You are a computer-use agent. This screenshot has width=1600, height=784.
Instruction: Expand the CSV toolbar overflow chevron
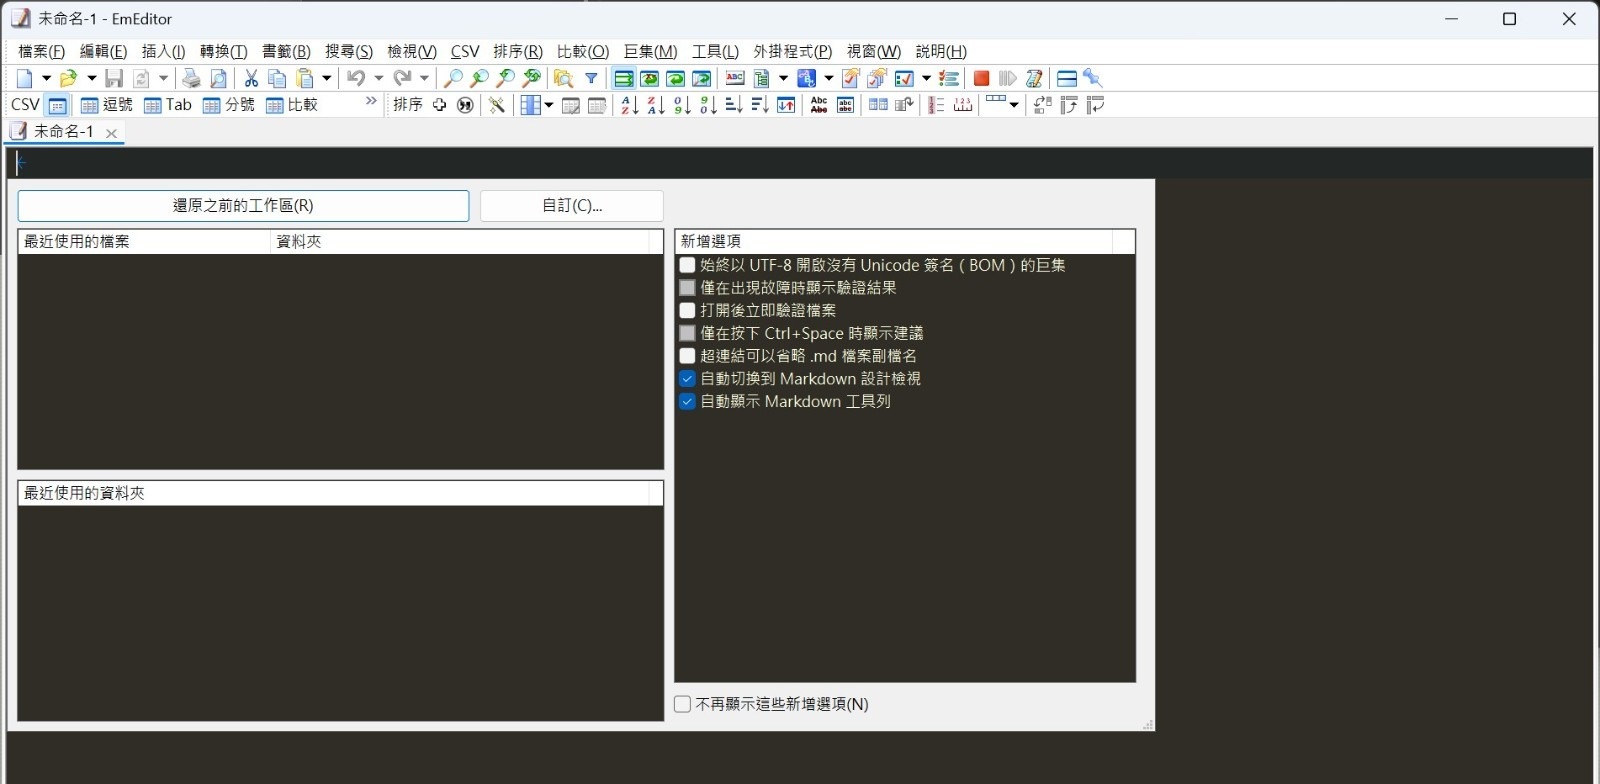tap(371, 102)
